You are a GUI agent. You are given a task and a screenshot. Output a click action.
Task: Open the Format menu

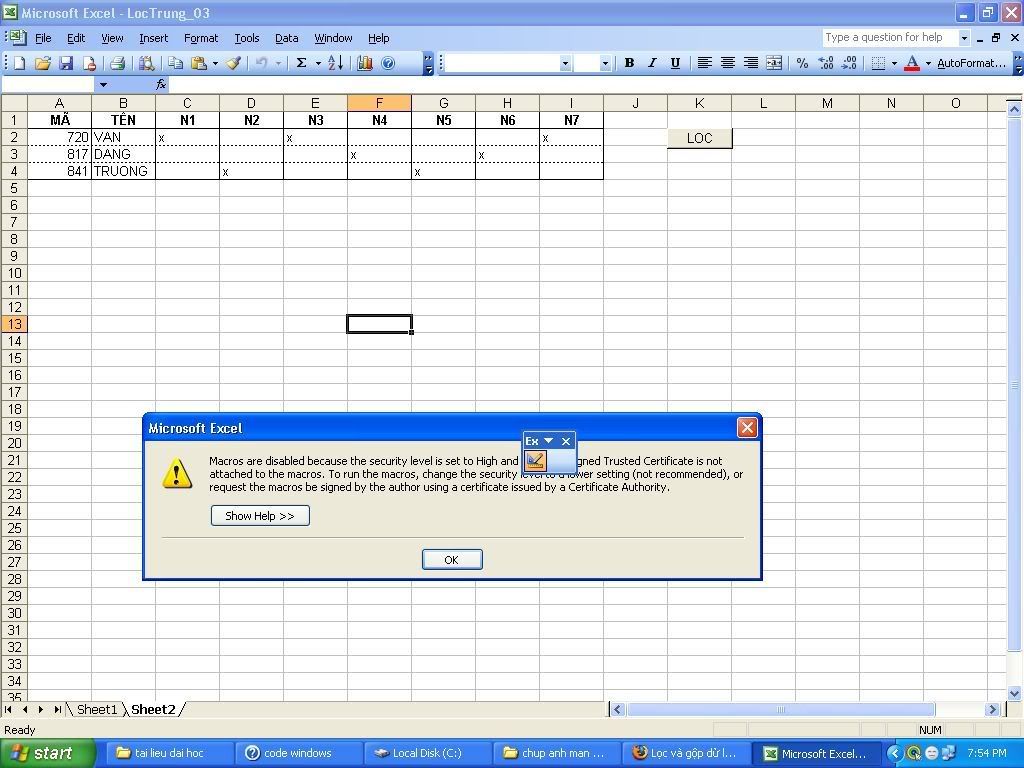pos(200,38)
